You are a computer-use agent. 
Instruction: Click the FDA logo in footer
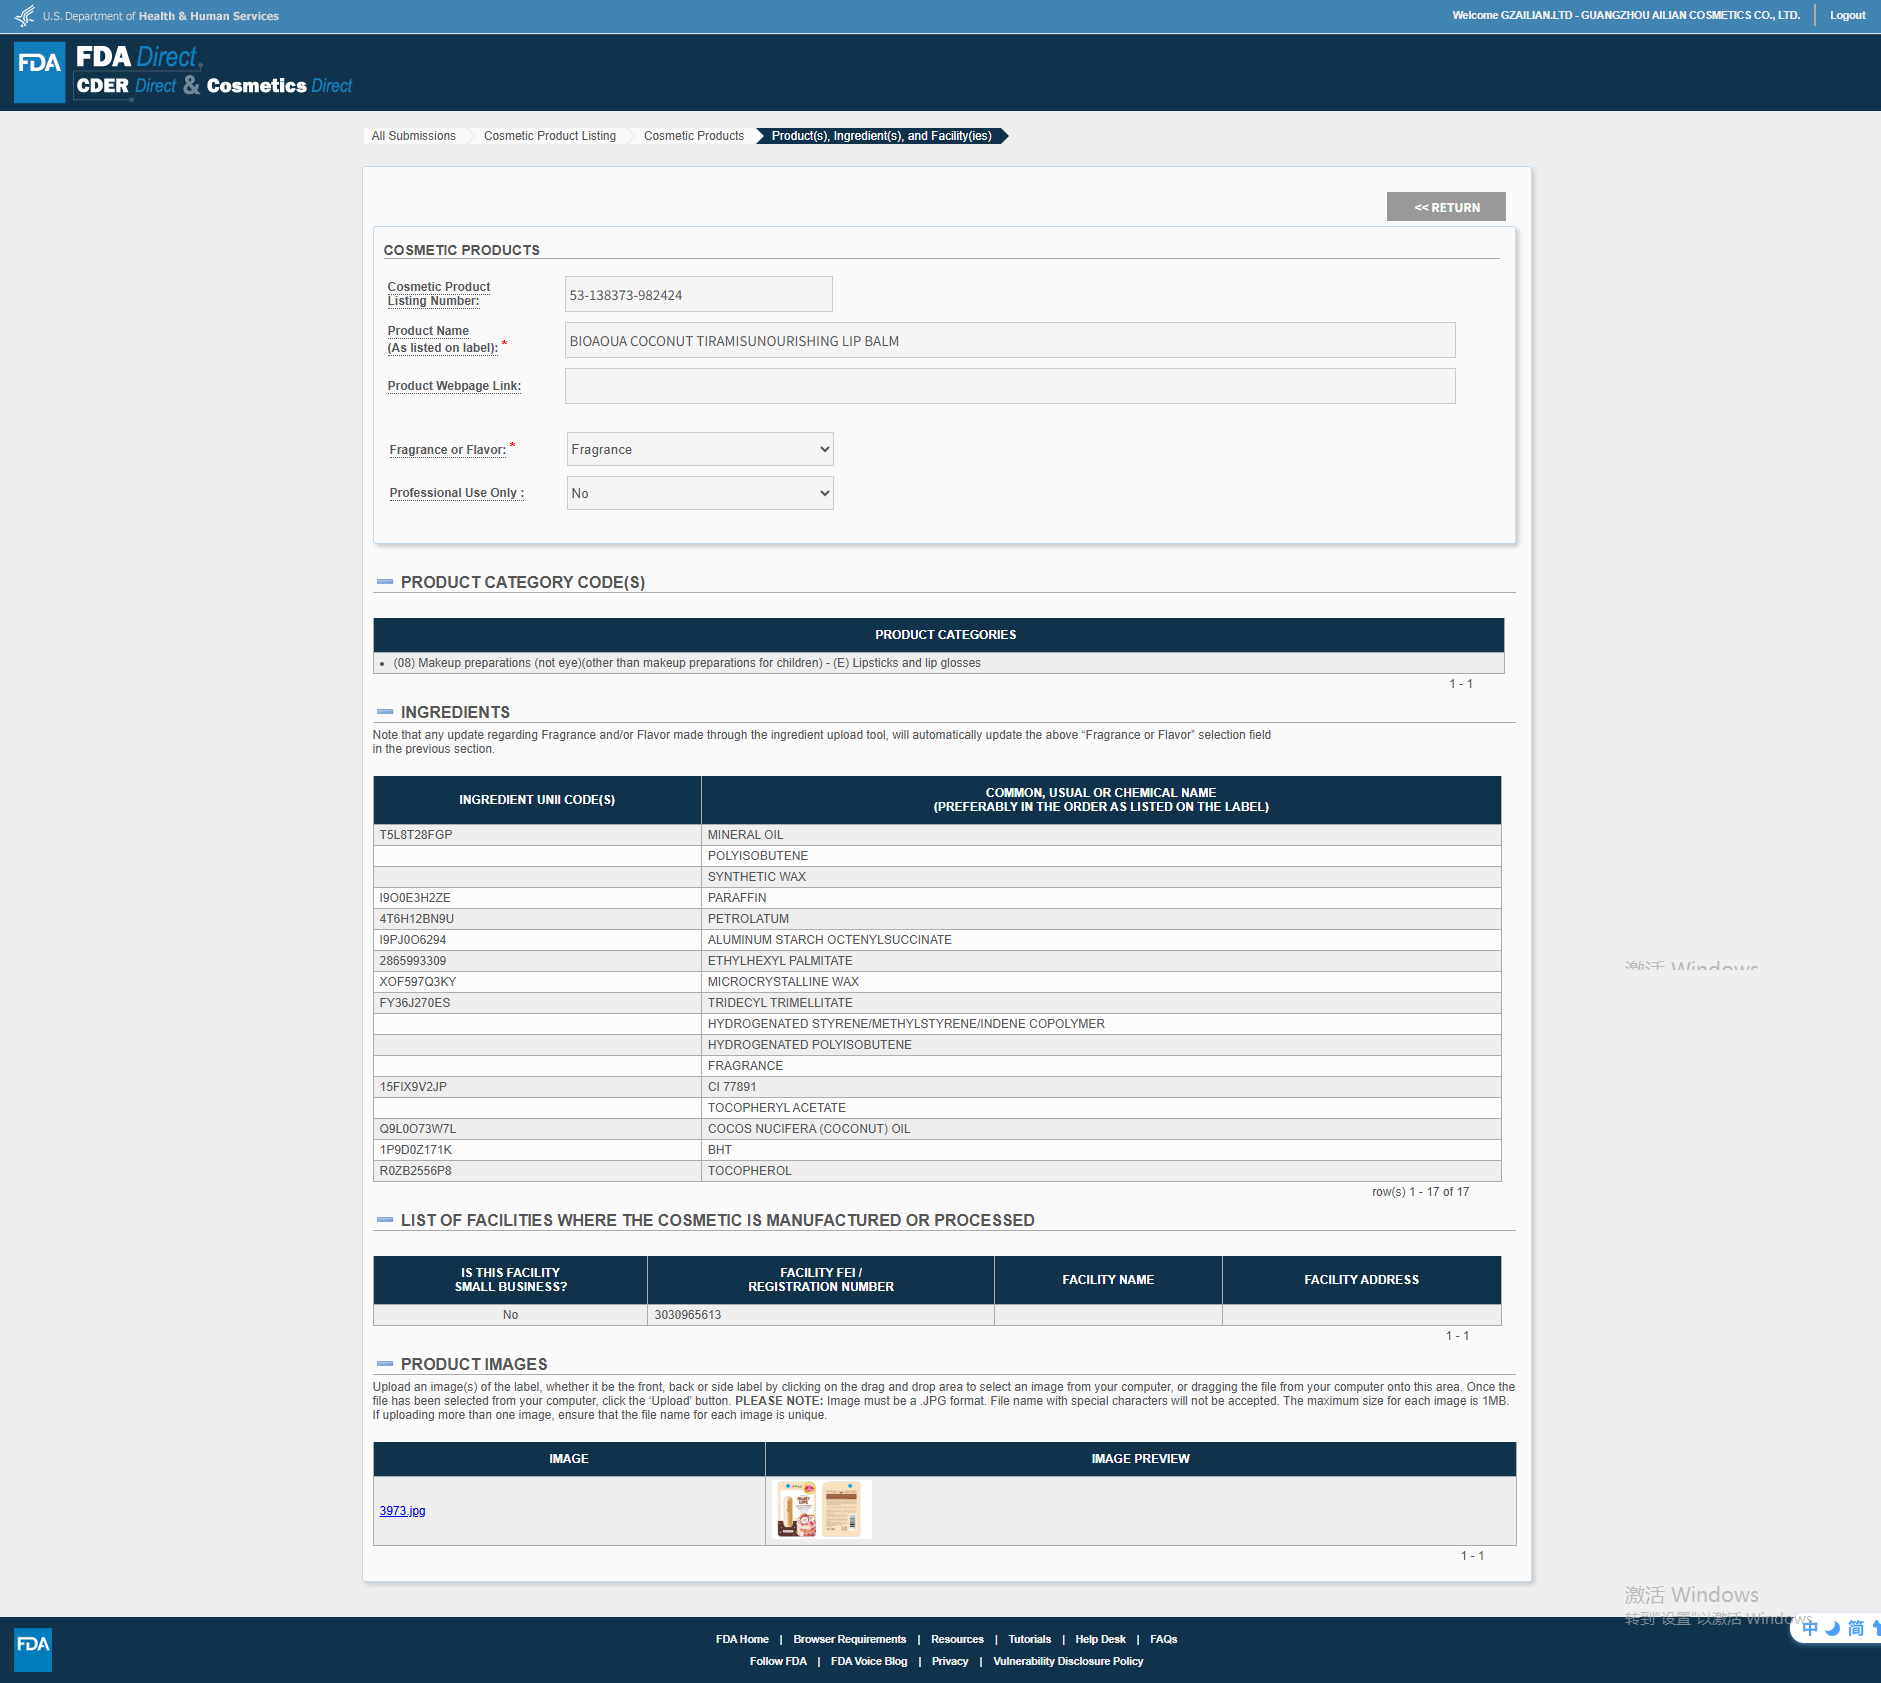pyautogui.click(x=33, y=1649)
